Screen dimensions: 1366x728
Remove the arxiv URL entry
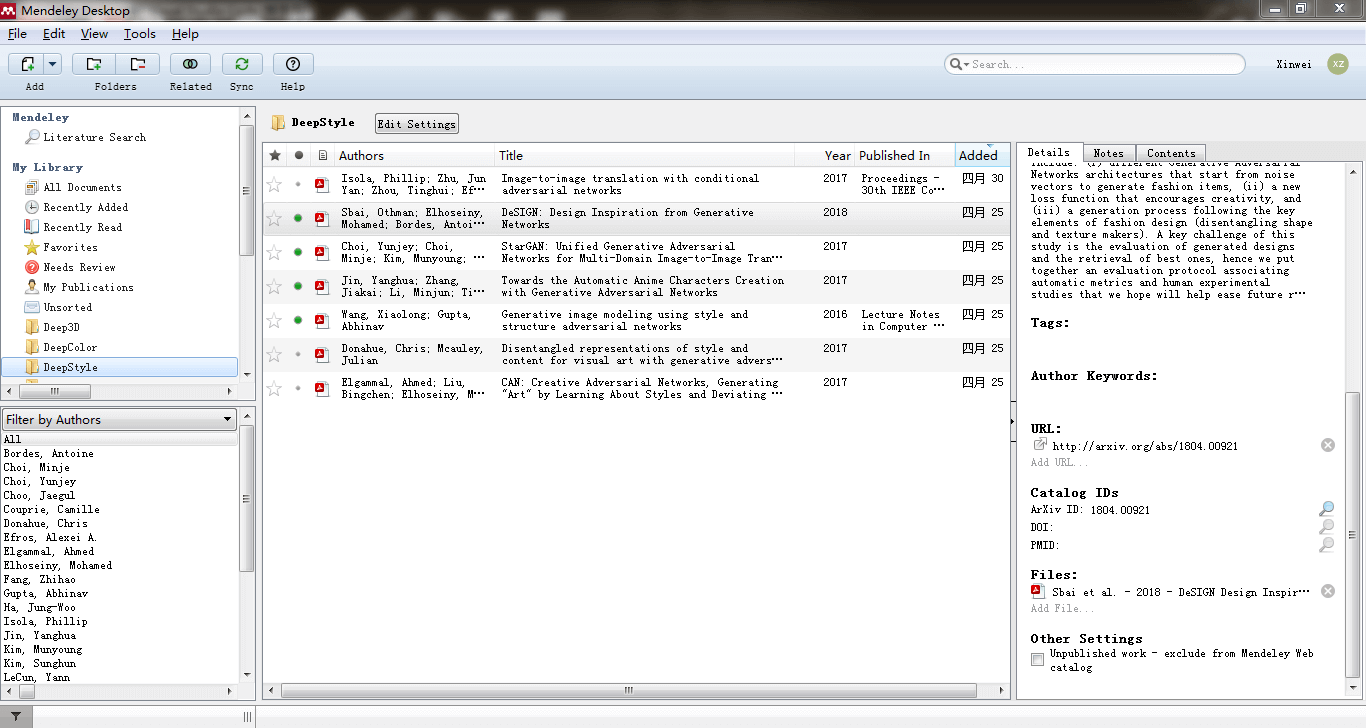tap(1327, 445)
